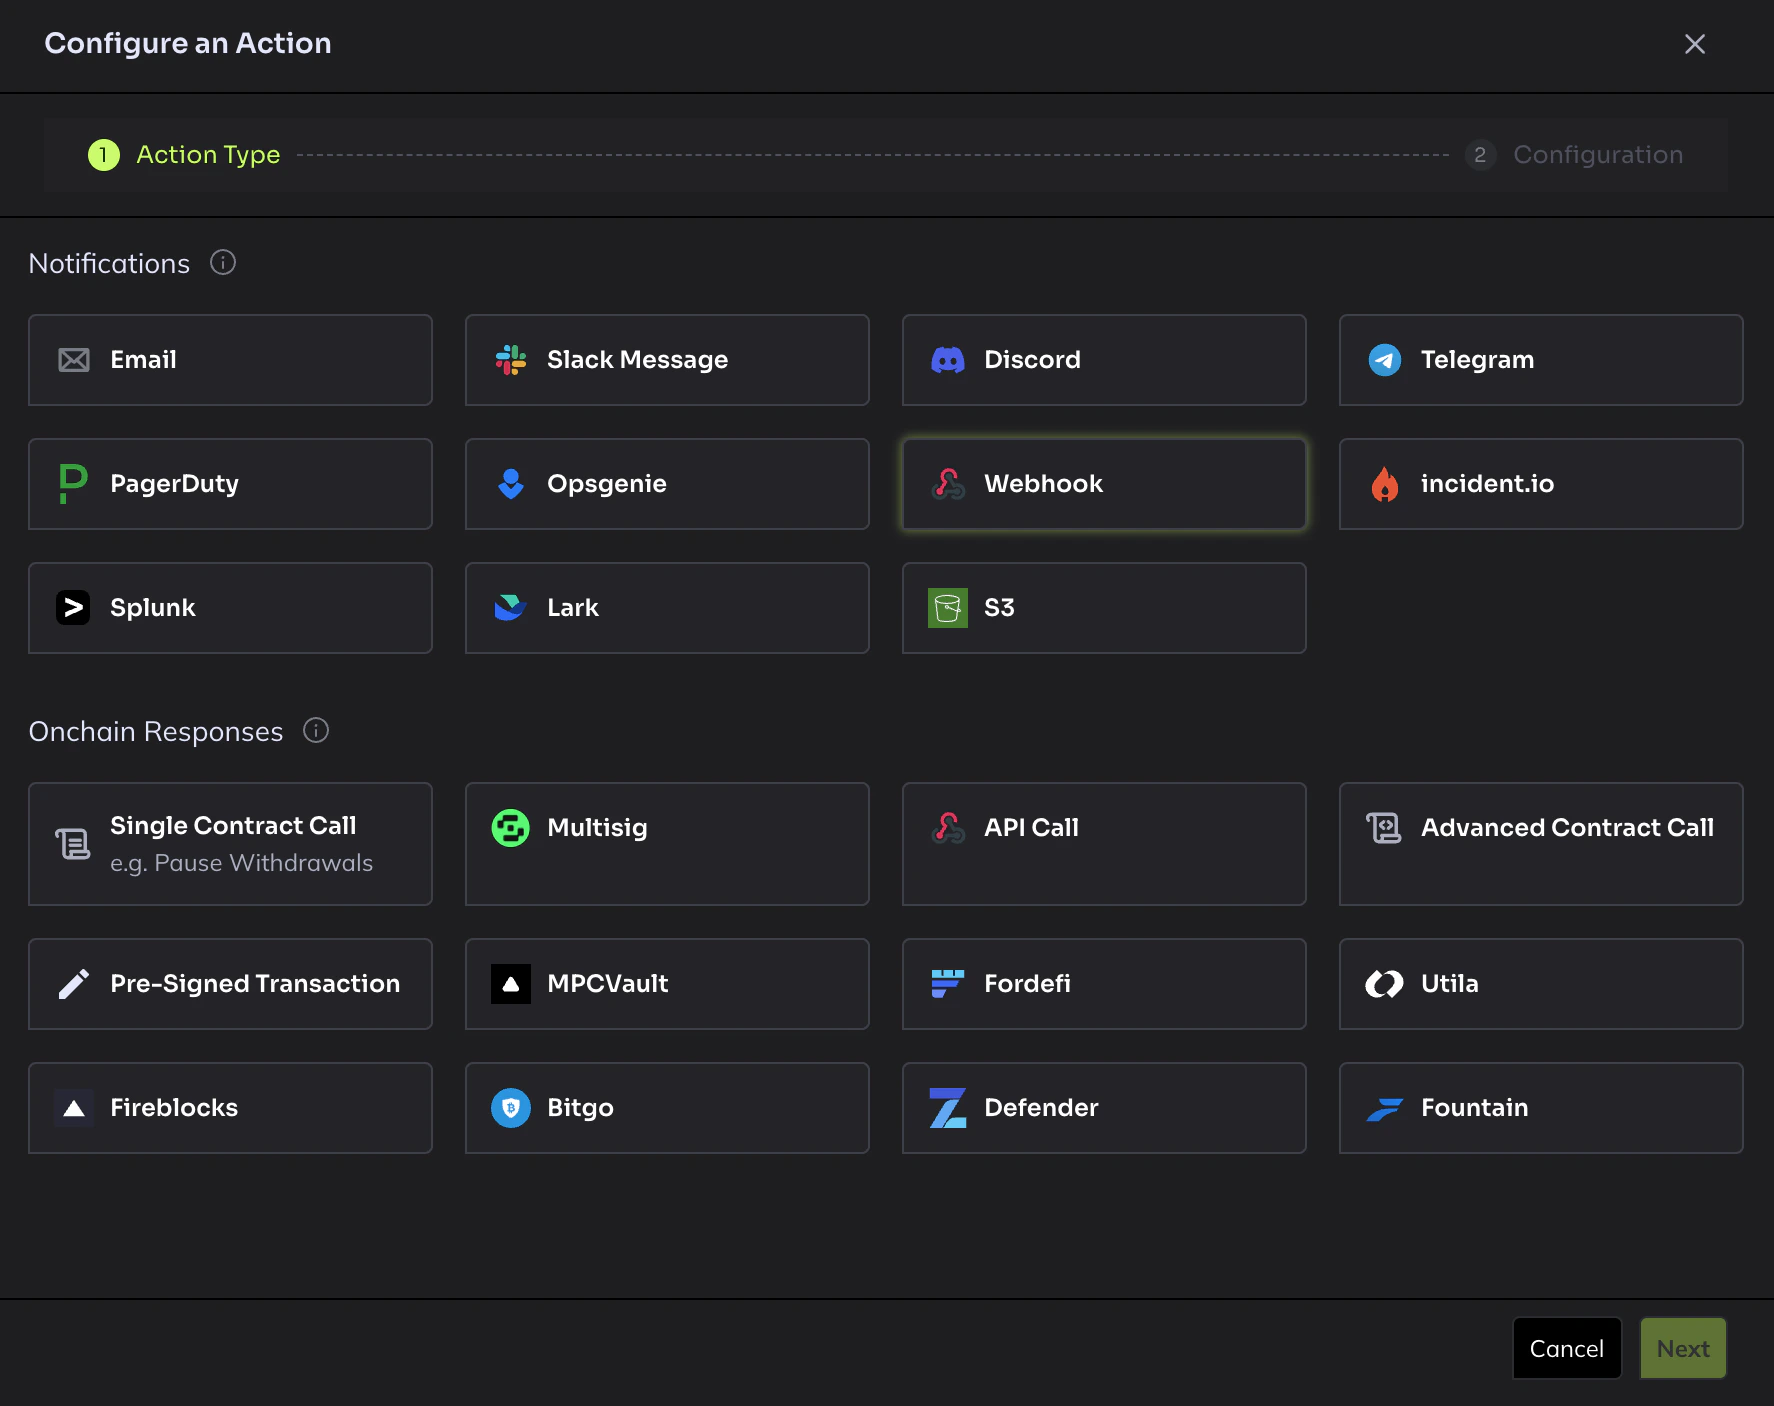Click the Fordefi logo icon

tap(948, 984)
